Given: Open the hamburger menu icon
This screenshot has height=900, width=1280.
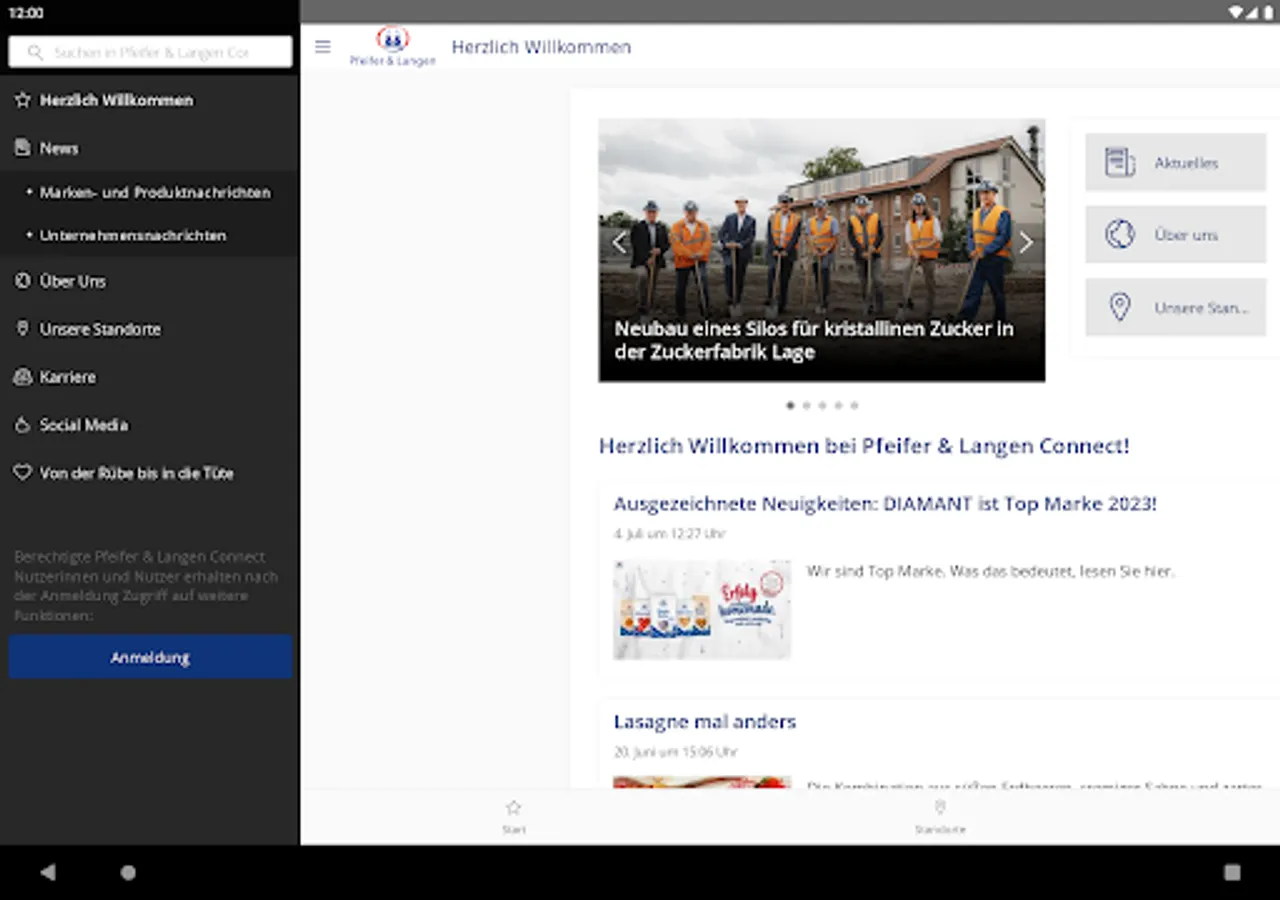Looking at the screenshot, I should (322, 47).
